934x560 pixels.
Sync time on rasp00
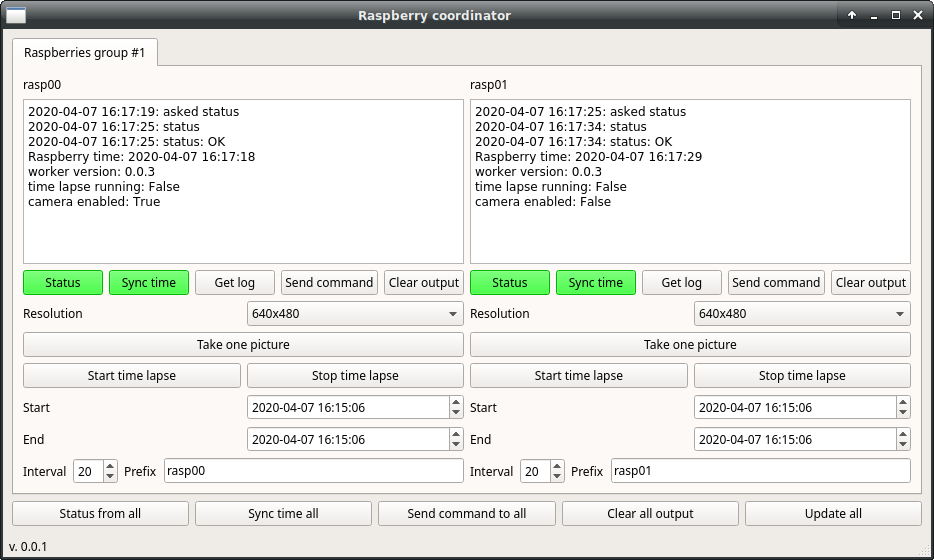(149, 282)
